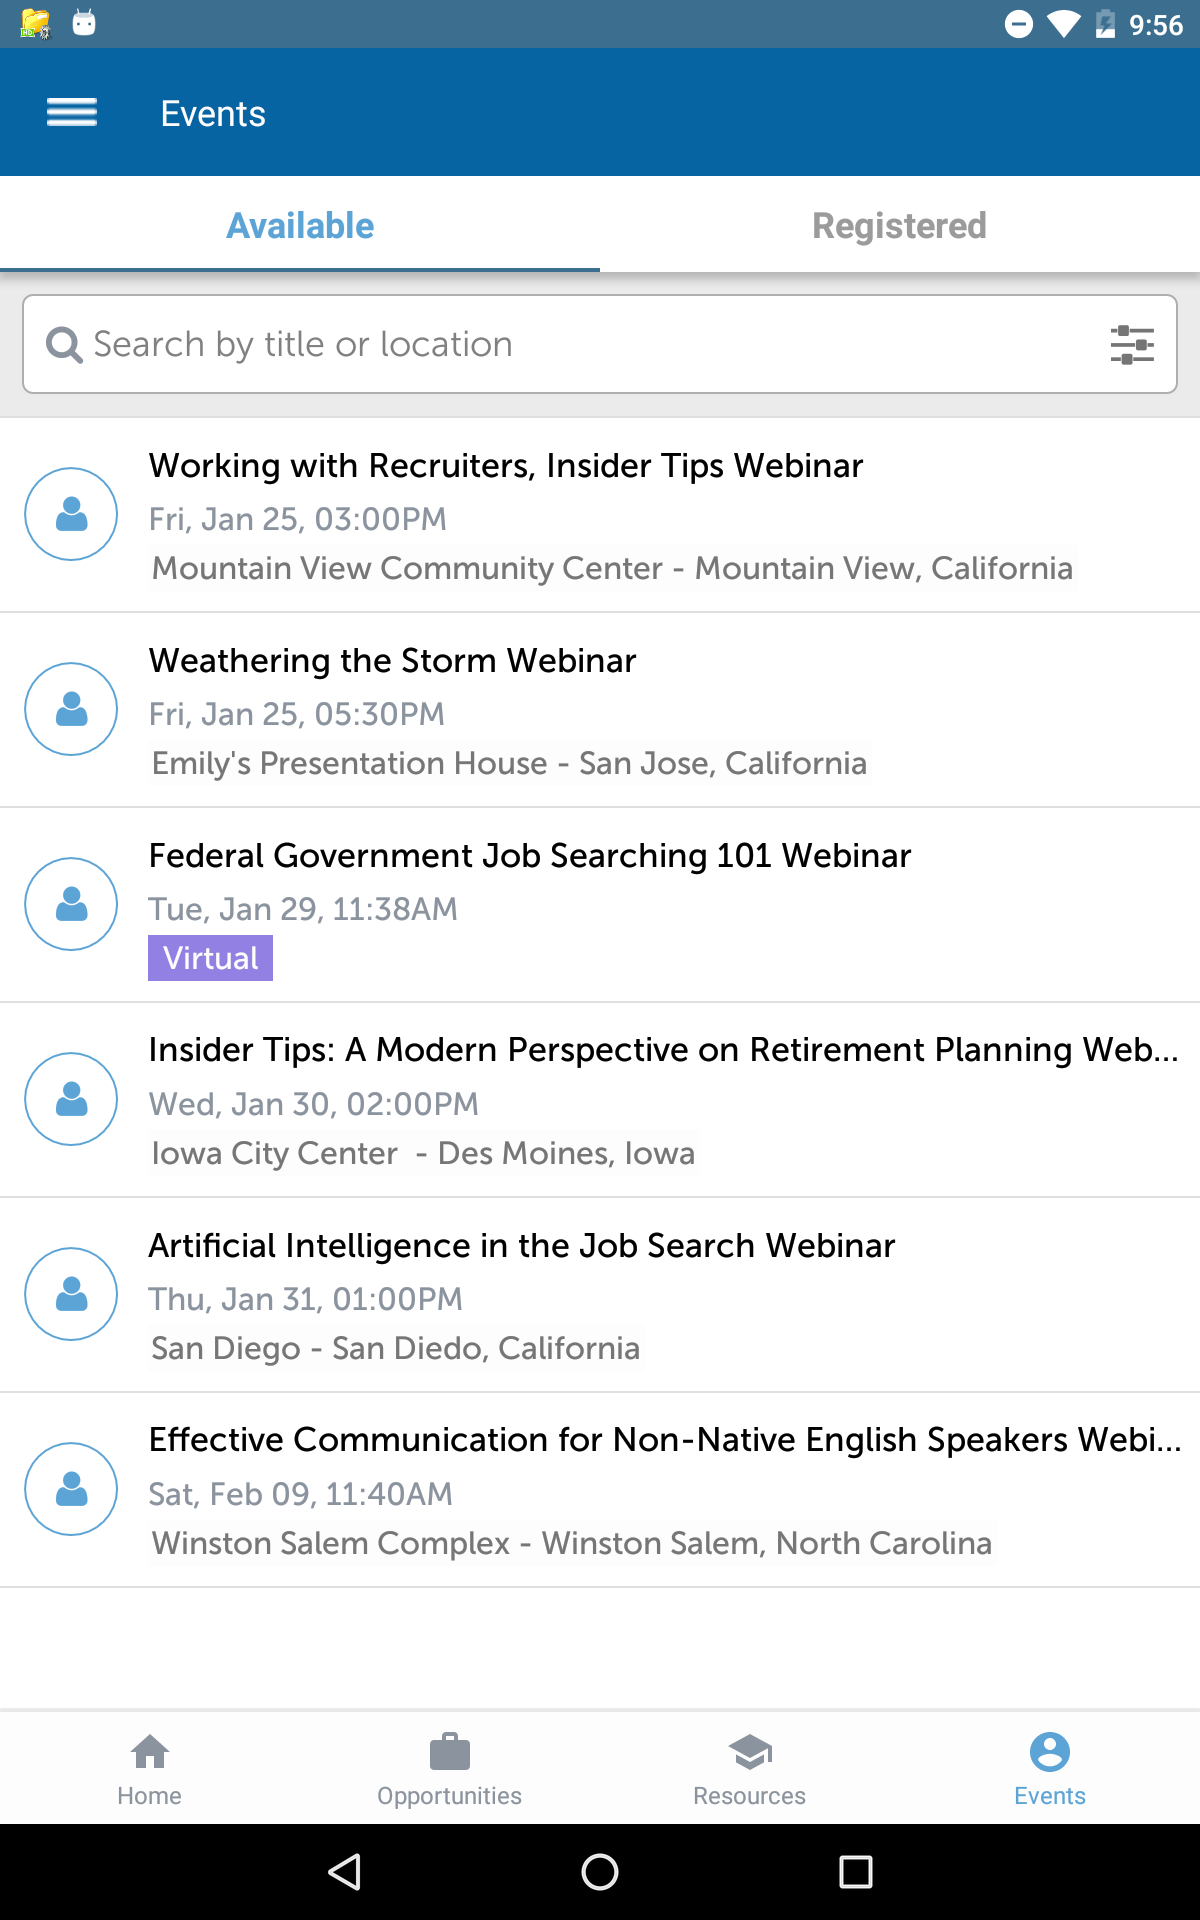This screenshot has width=1200, height=1920.
Task: Open Working with Recruiters, Insider Tips Webinar
Action: [x=600, y=515]
